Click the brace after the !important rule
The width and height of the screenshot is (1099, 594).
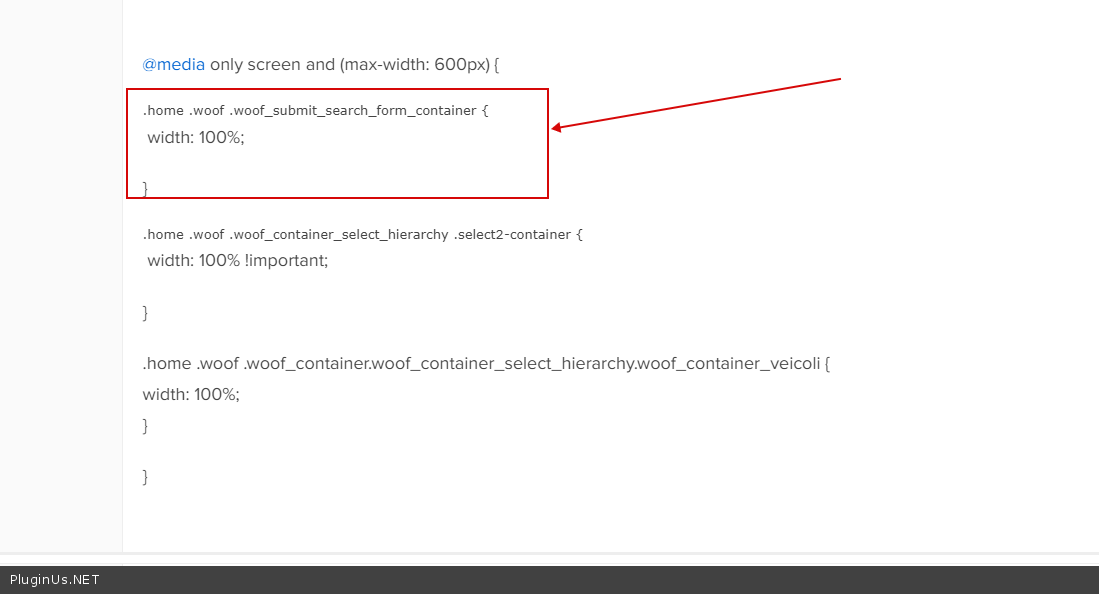coord(146,312)
